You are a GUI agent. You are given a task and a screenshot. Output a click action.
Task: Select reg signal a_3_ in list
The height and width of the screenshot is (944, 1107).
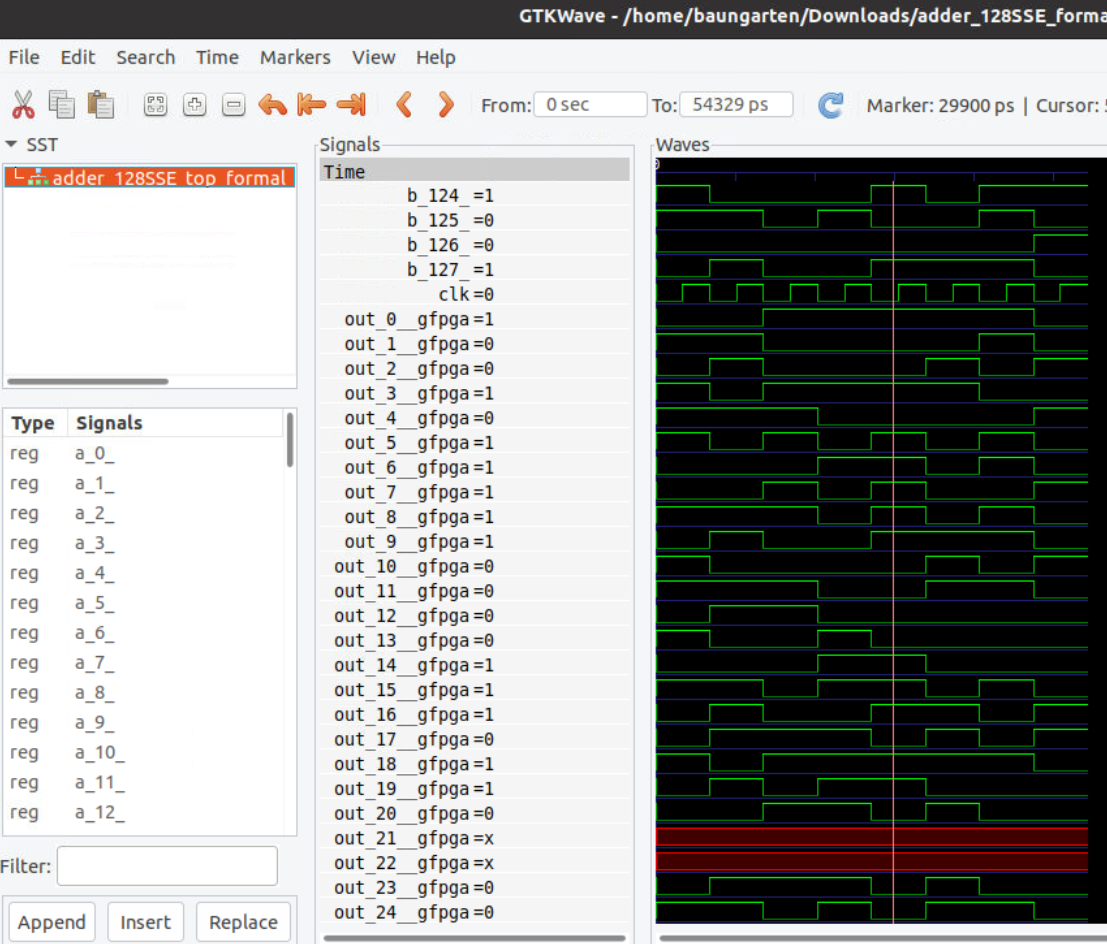point(144,543)
